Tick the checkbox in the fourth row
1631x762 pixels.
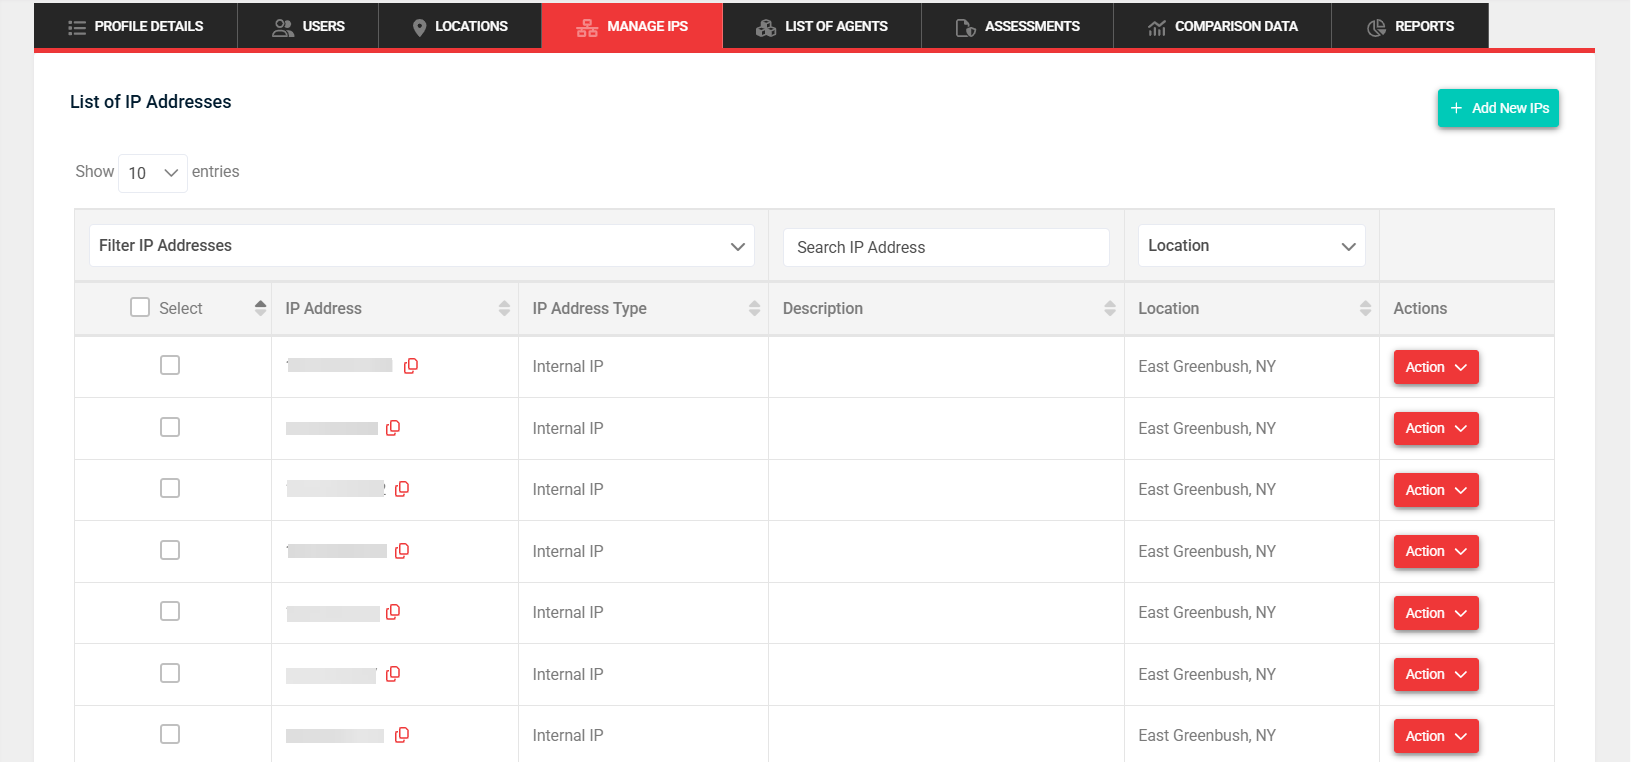click(170, 550)
